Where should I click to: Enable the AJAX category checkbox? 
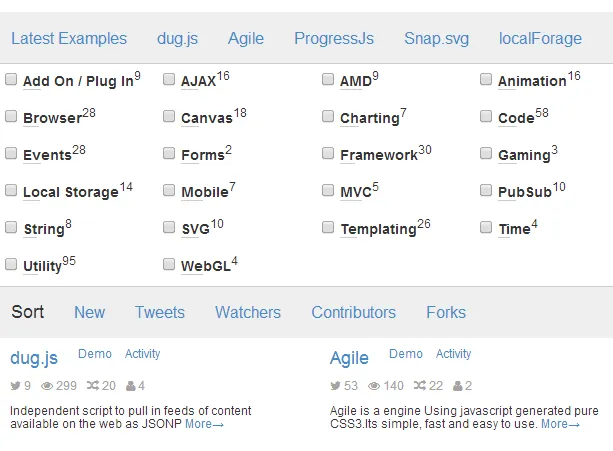tap(169, 79)
